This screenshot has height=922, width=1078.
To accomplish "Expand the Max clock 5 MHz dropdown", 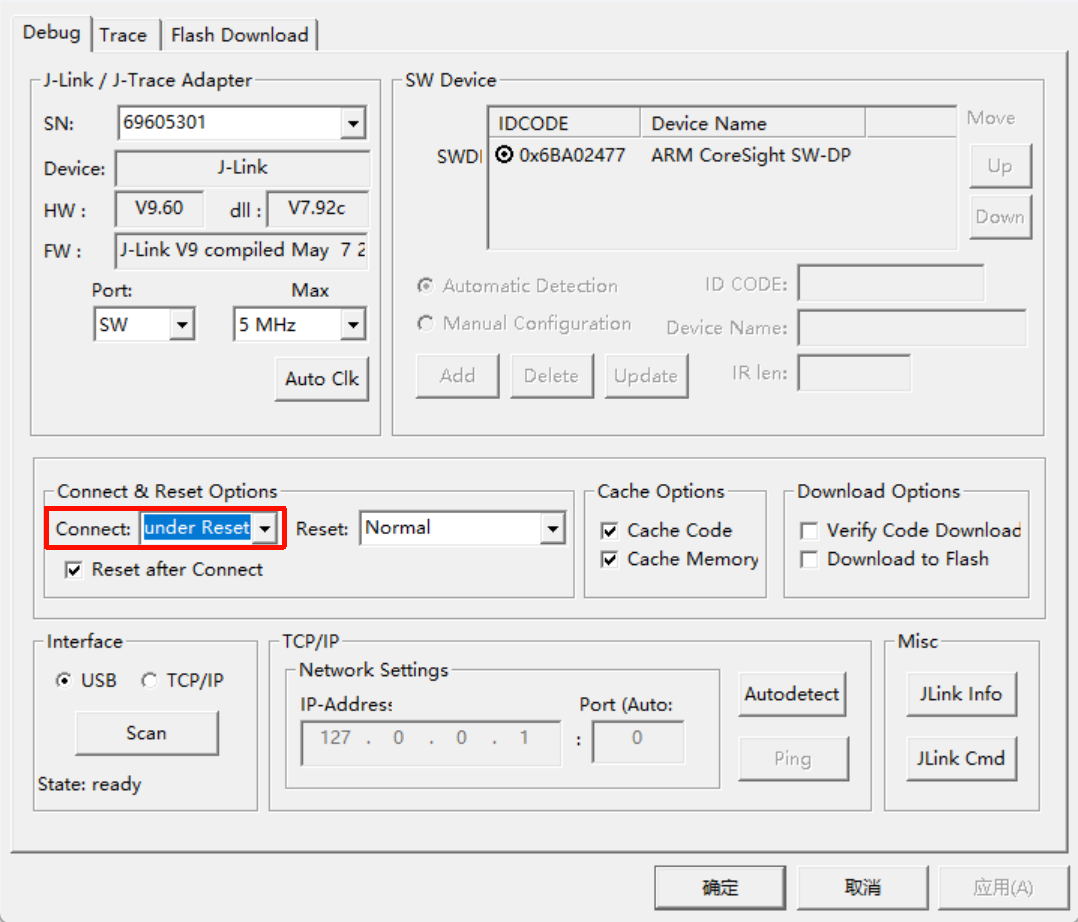I will (x=352, y=325).
